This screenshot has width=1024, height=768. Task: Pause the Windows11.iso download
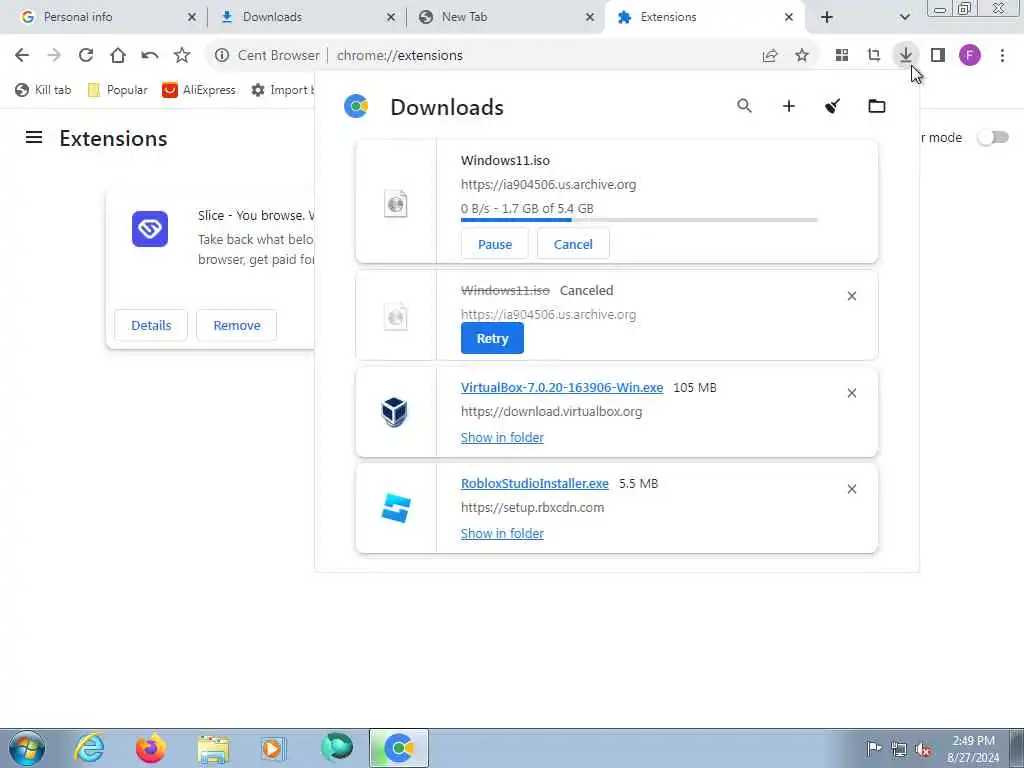pos(494,244)
